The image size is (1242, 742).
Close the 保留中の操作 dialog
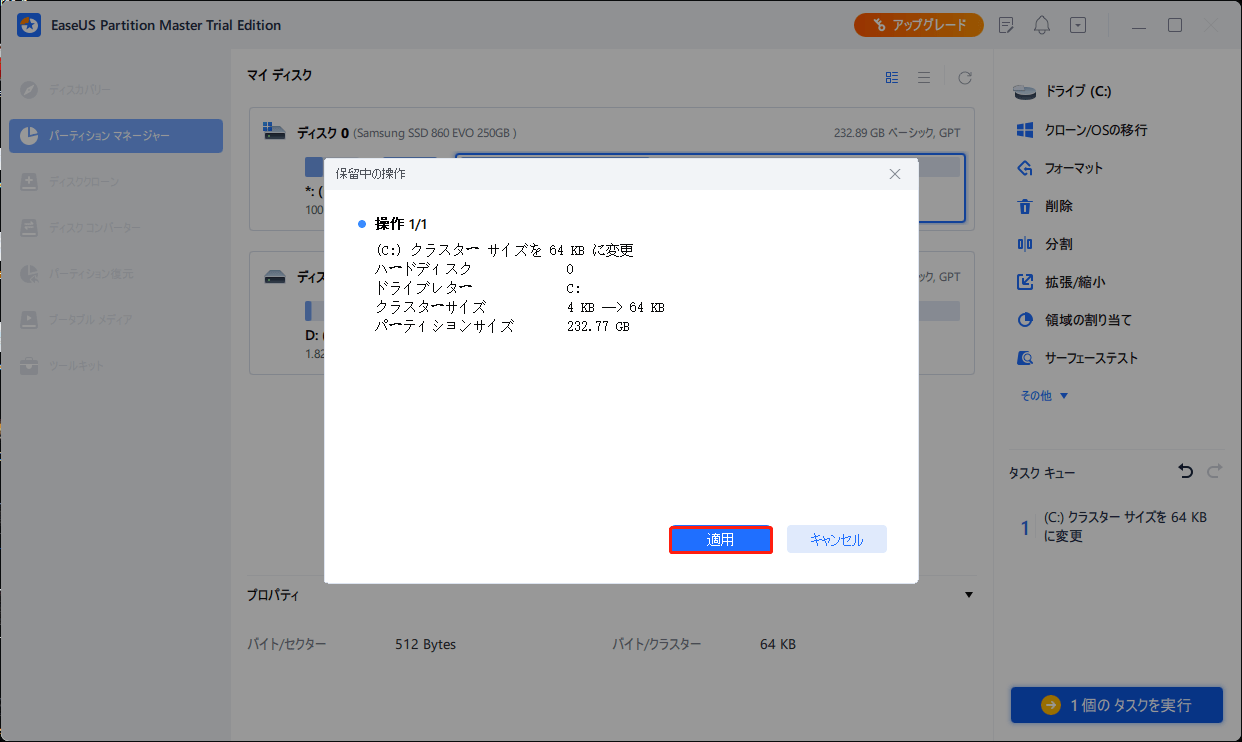click(895, 174)
